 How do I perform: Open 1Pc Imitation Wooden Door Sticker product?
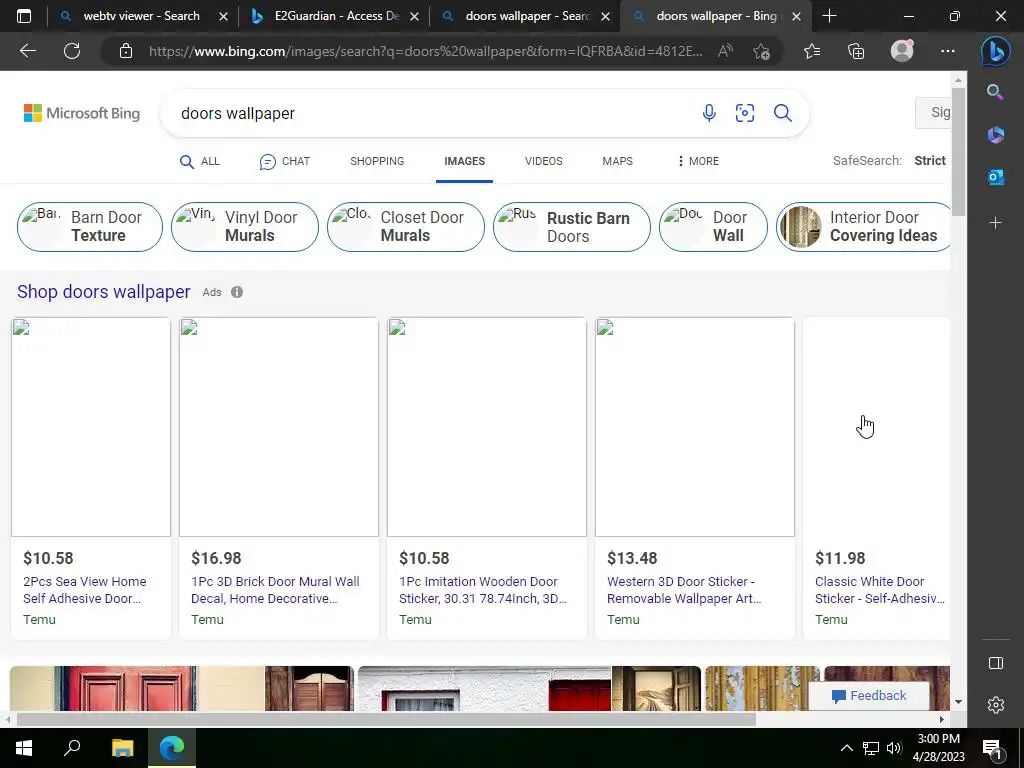(x=487, y=478)
